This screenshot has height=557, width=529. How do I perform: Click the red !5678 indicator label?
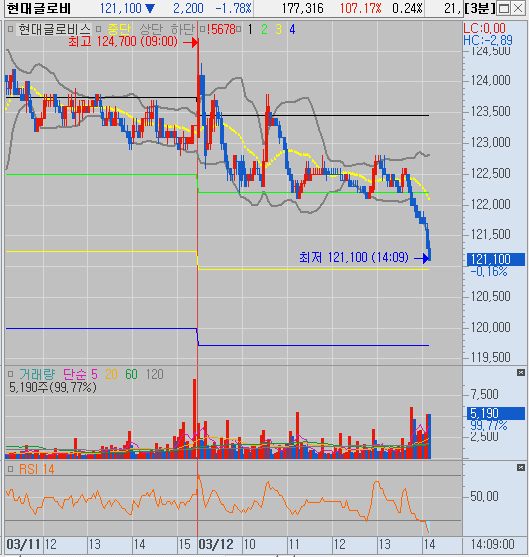click(221, 29)
